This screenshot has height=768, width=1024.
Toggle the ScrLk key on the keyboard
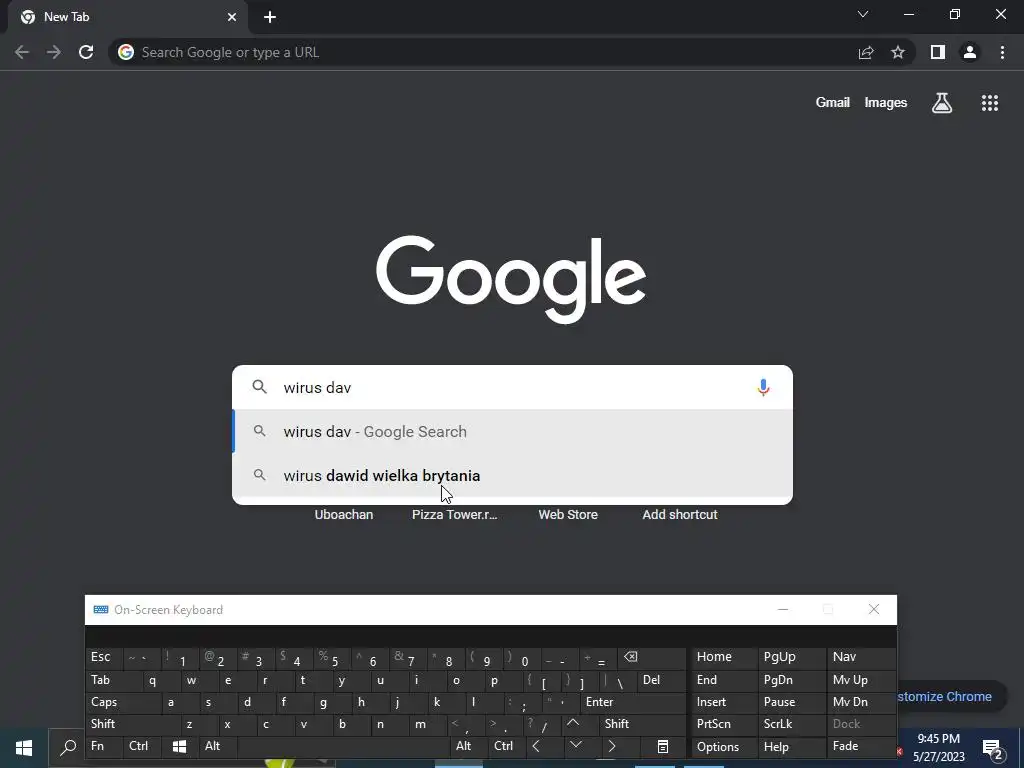point(791,724)
